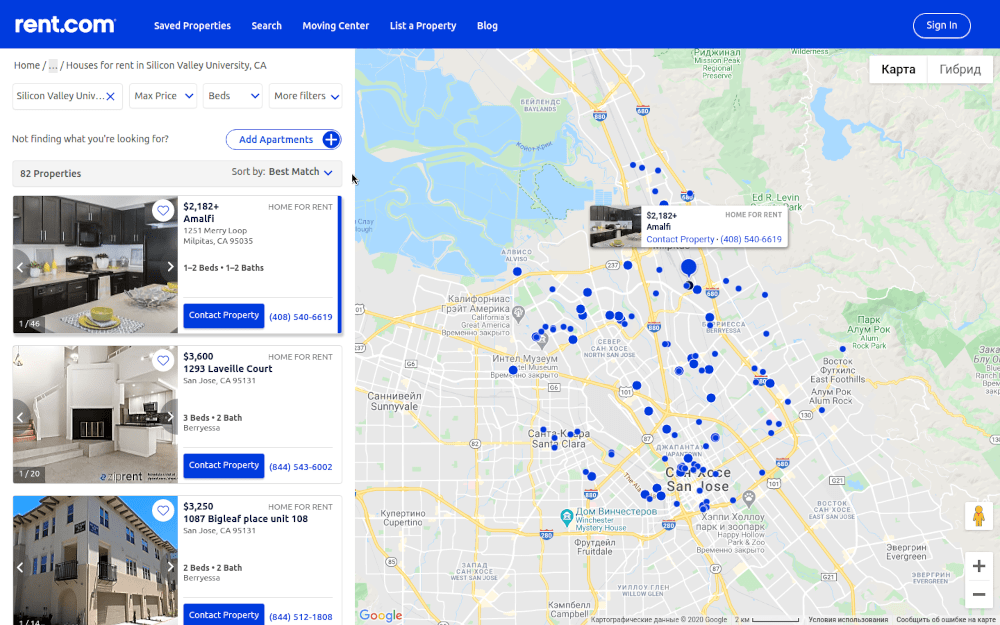
Task: Favorite the Amalfi listing with heart icon
Action: 163,210
